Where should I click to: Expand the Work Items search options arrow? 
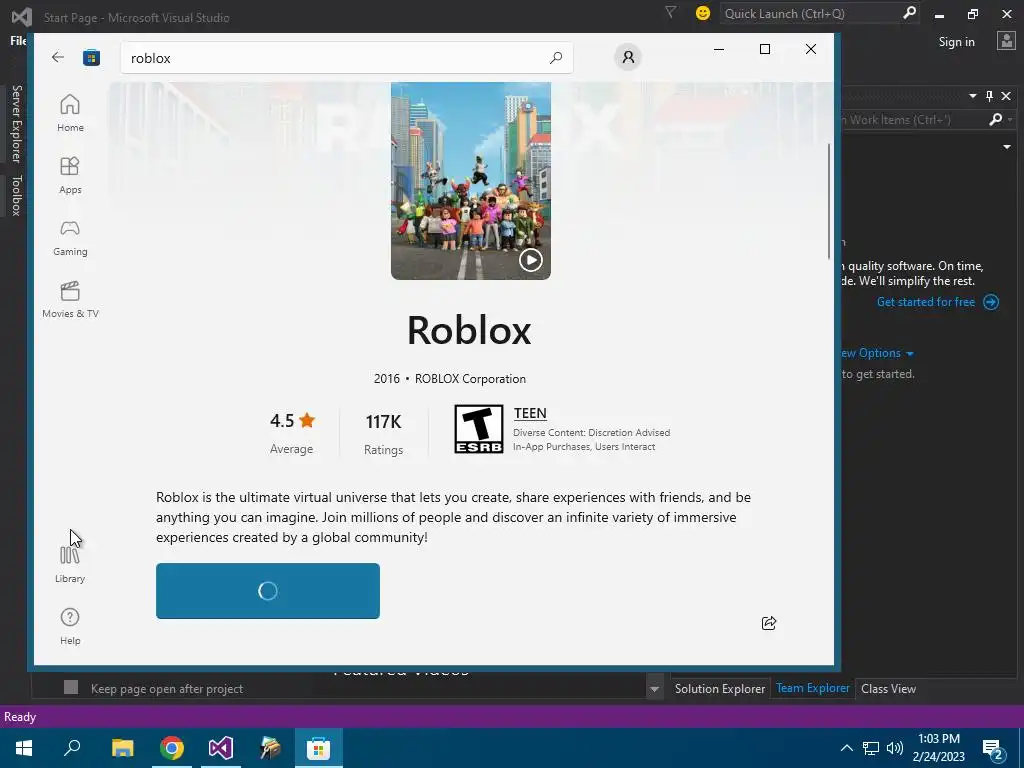[1010, 120]
